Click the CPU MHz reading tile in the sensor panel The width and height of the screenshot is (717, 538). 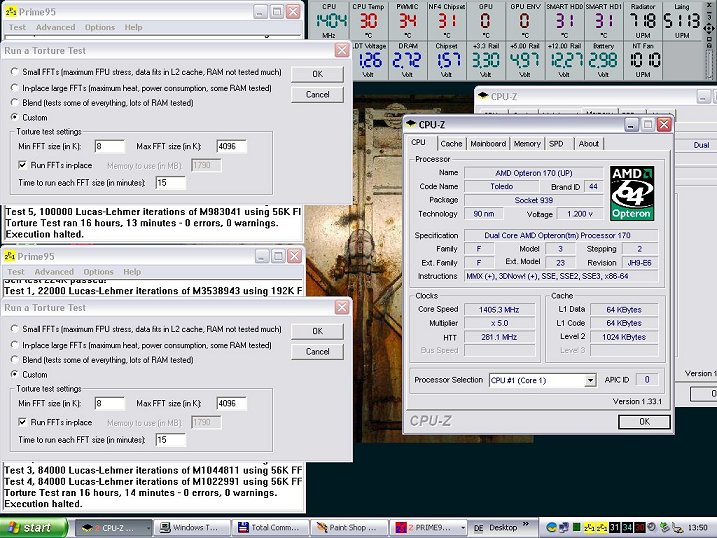click(x=329, y=21)
